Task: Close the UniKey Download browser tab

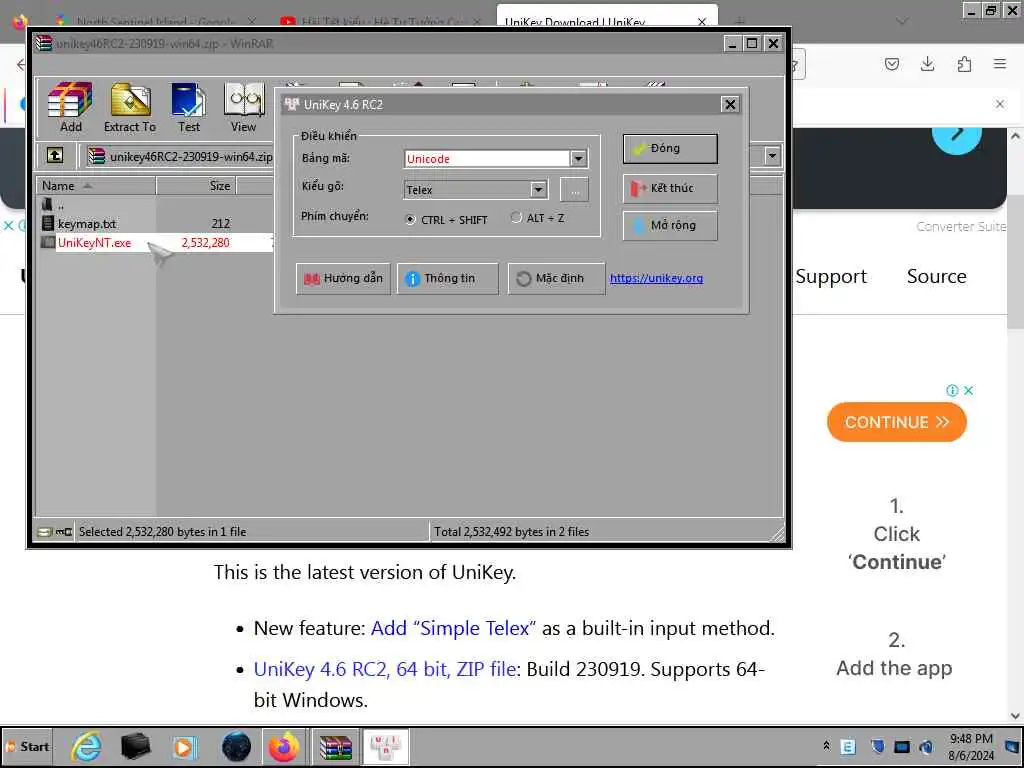Action: point(702,22)
